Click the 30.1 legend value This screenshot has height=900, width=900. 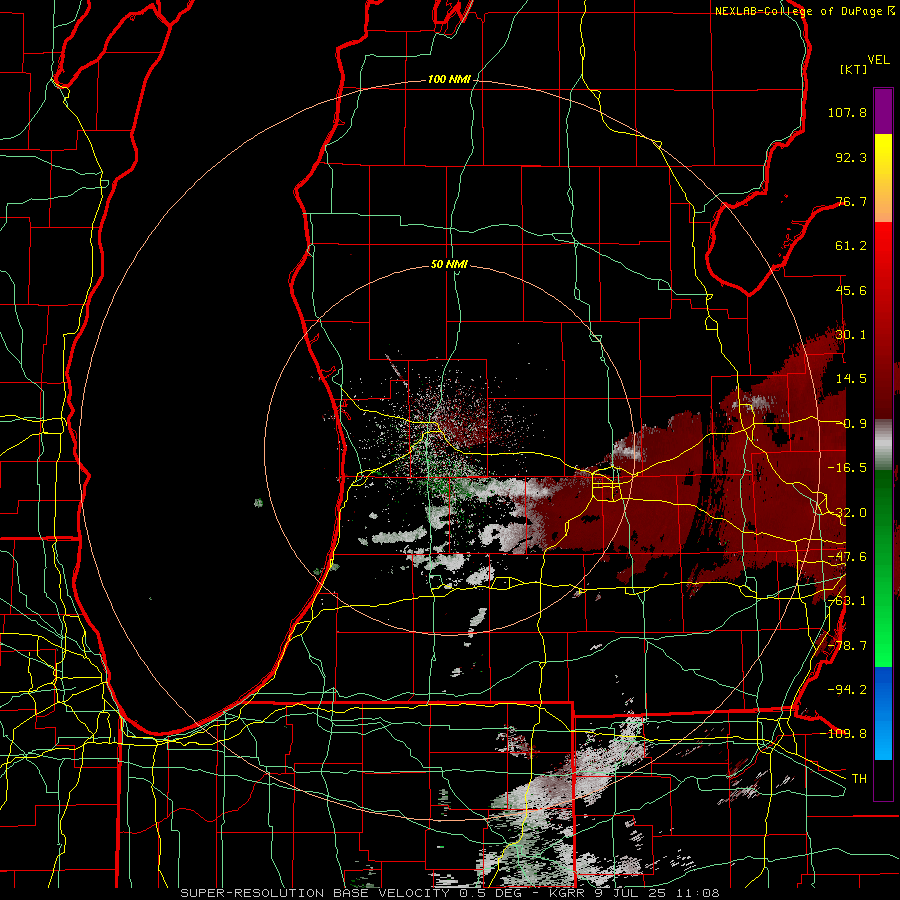(851, 335)
